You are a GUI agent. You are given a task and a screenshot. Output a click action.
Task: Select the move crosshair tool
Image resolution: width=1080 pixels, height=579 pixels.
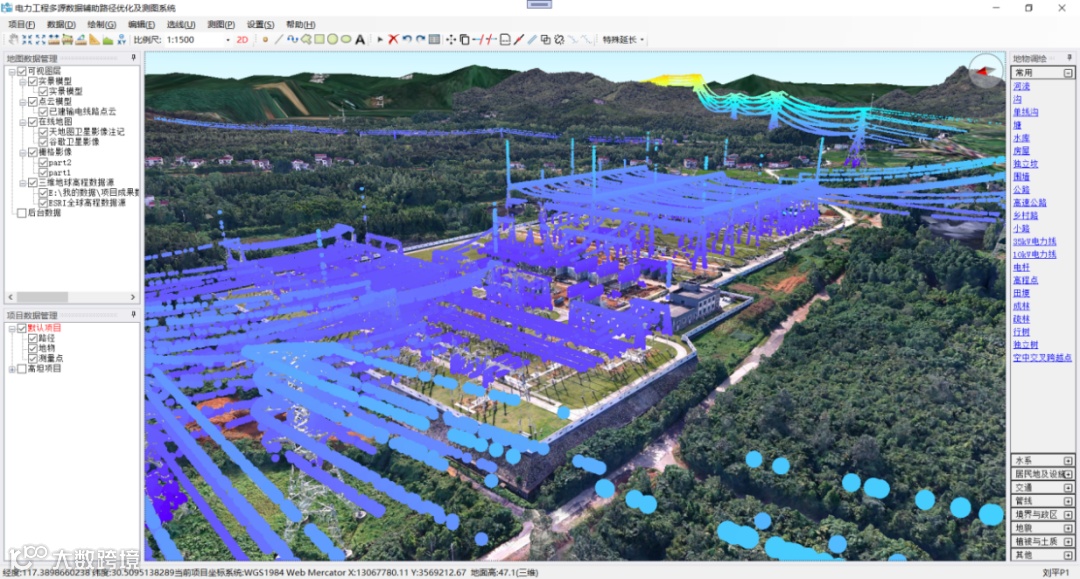pyautogui.click(x=451, y=39)
